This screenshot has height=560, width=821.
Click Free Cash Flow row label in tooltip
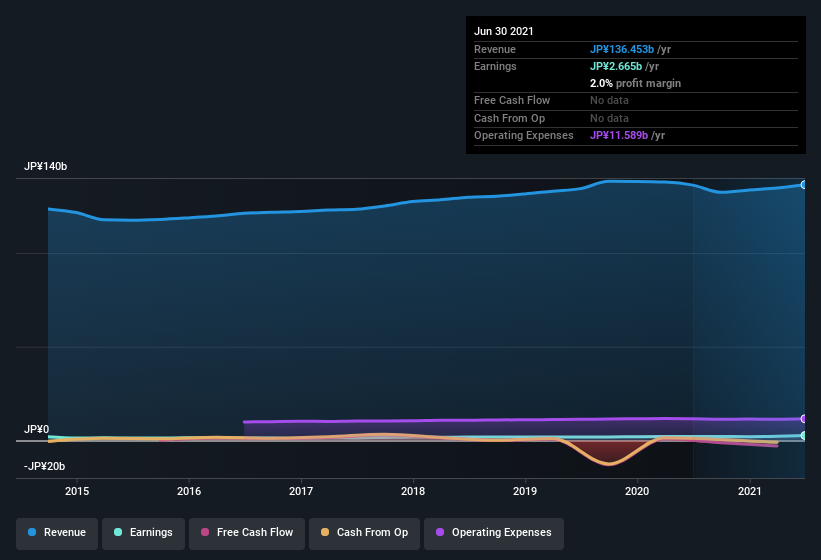click(512, 100)
